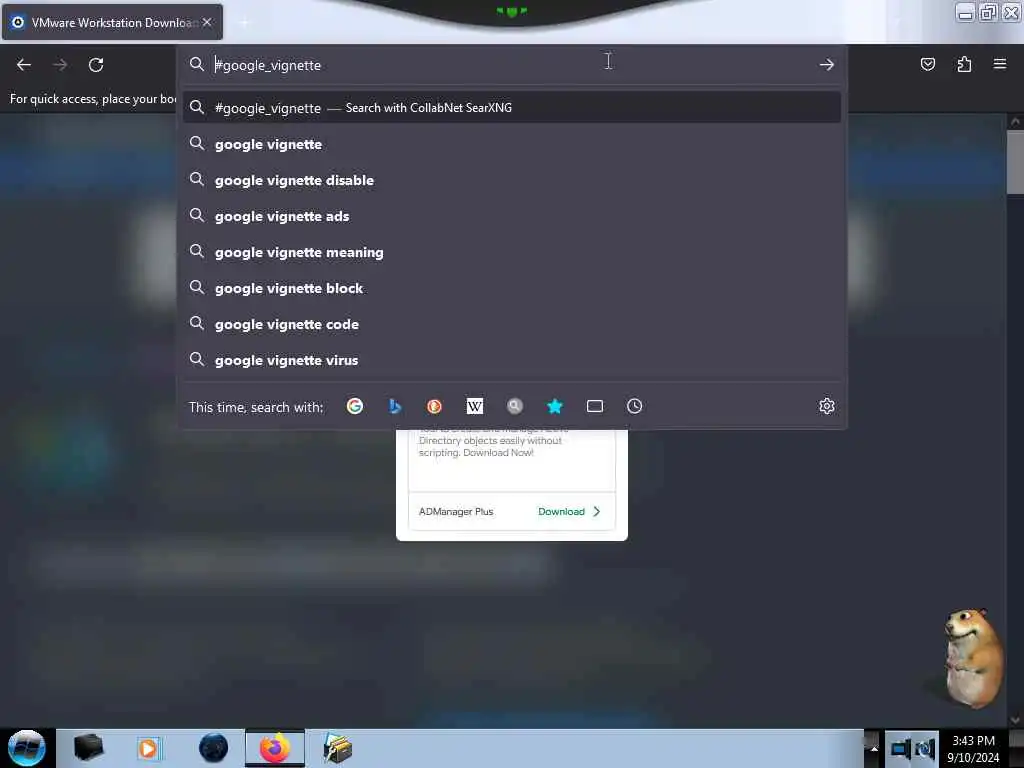
Task: Click the ad's right chevron arrow
Action: (x=596, y=511)
